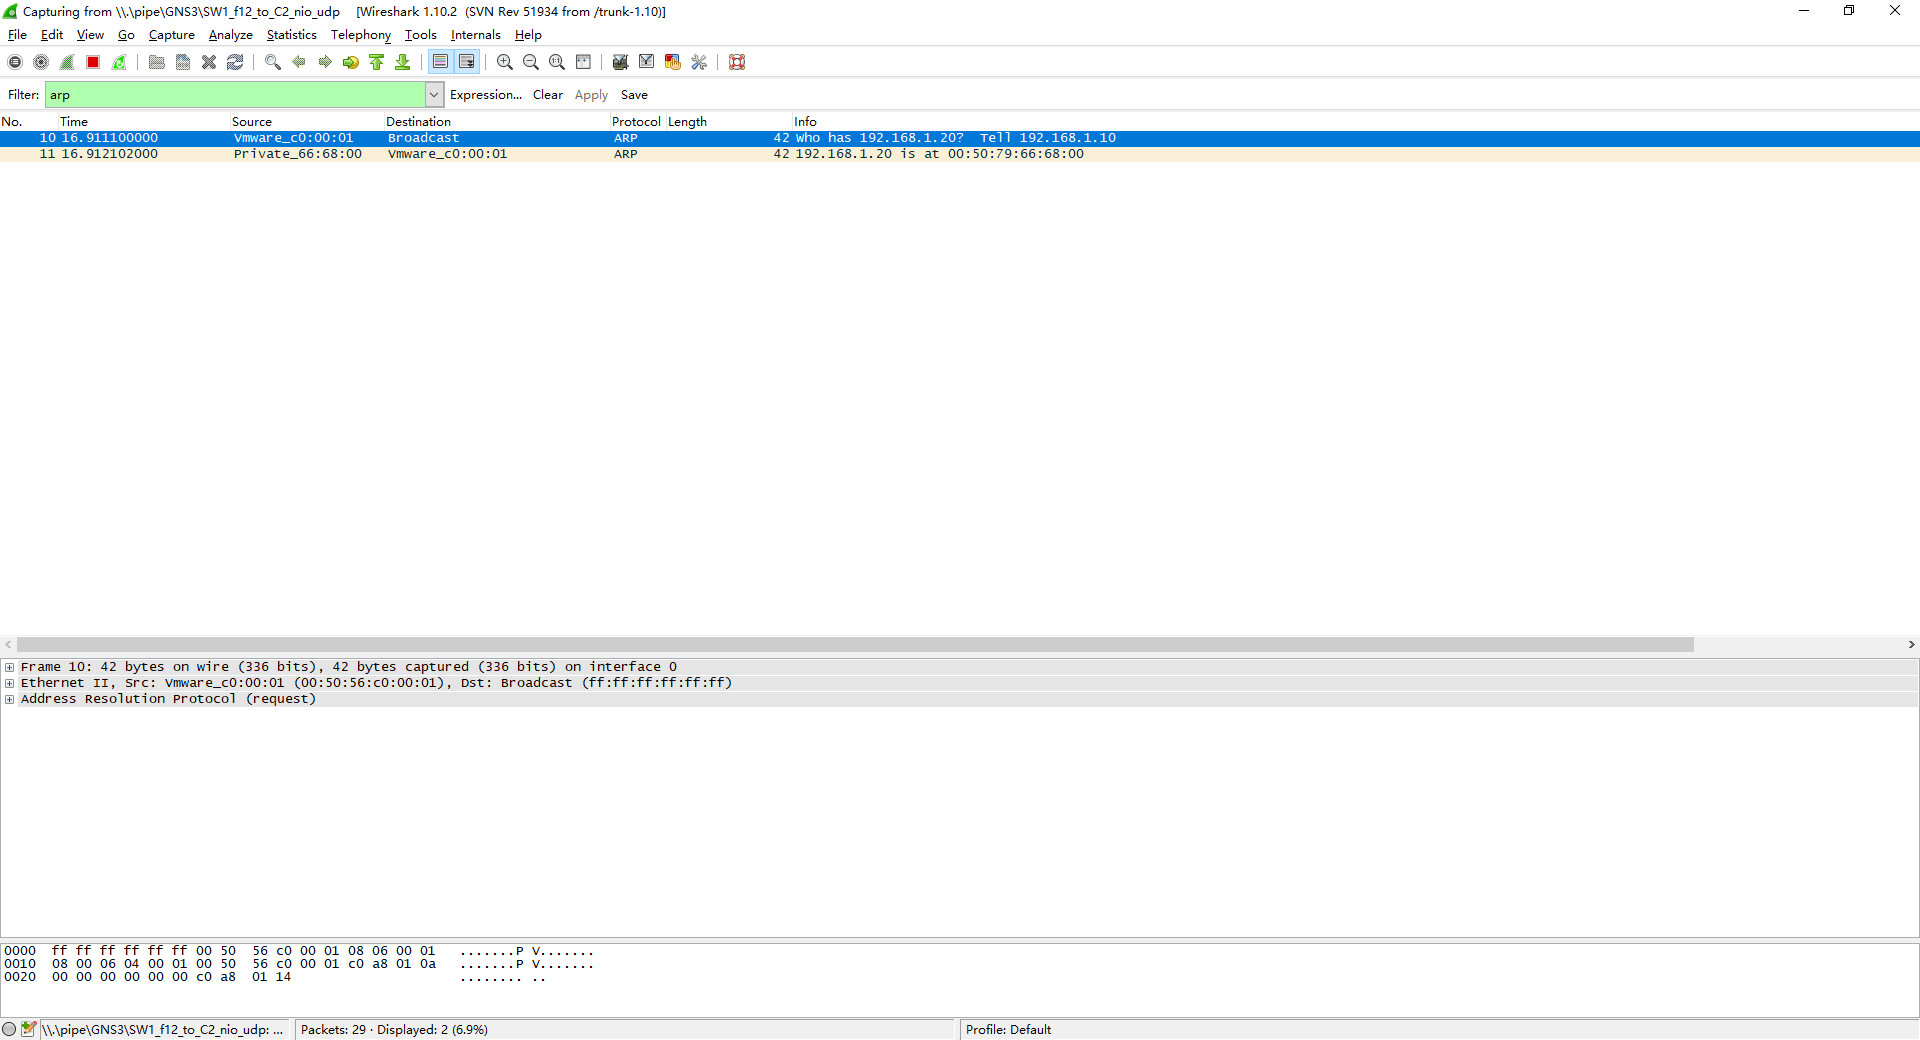Open the Analyze menu

coord(230,35)
